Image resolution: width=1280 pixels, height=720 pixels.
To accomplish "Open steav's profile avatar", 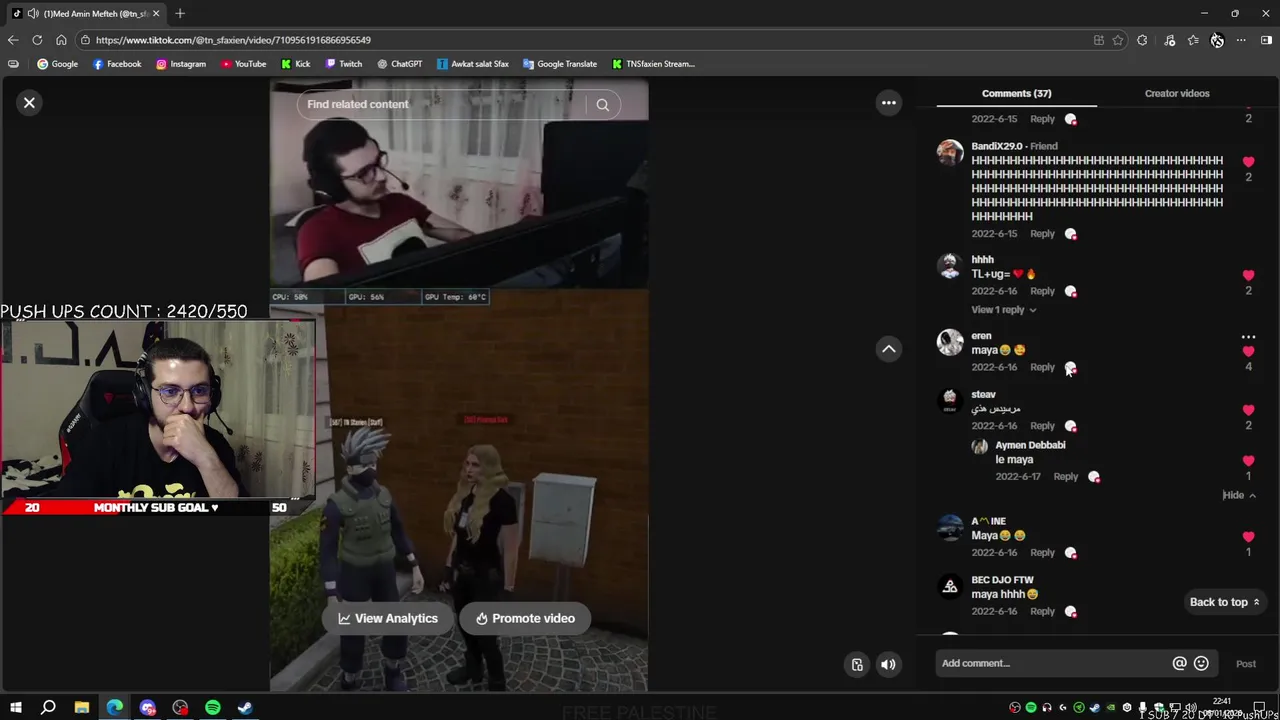I will click(x=949, y=401).
